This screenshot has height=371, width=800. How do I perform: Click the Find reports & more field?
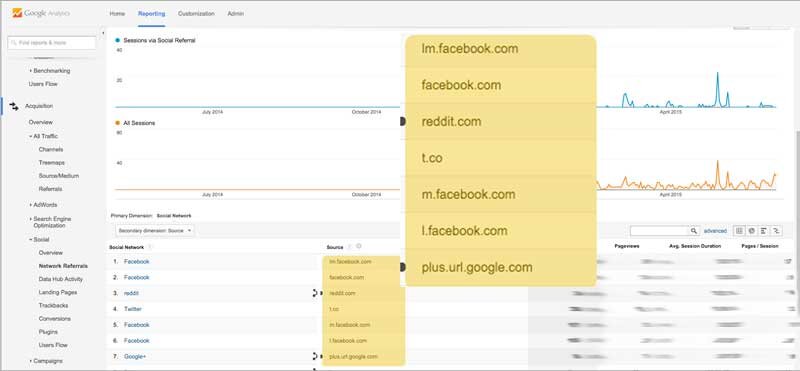[x=52, y=43]
